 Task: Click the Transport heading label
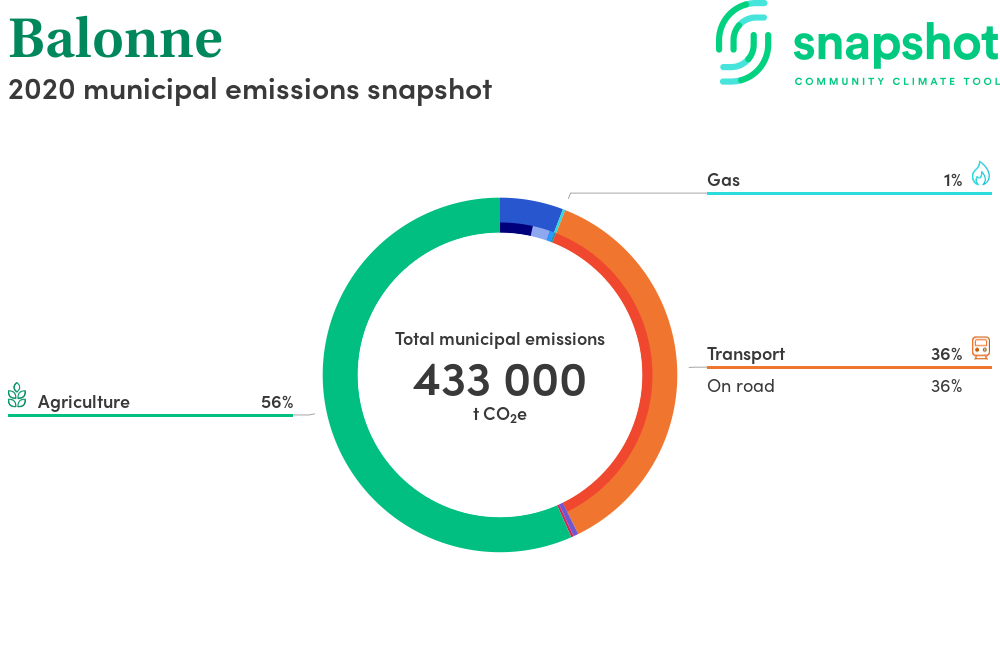pos(746,354)
